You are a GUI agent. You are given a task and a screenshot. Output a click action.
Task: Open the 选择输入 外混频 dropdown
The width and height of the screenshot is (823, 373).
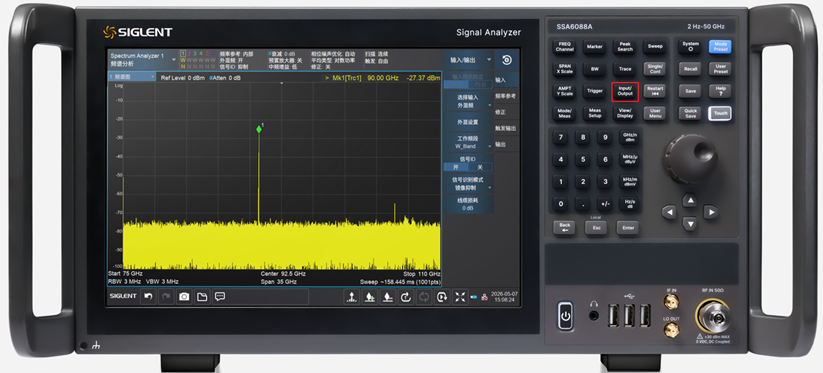[x=468, y=102]
